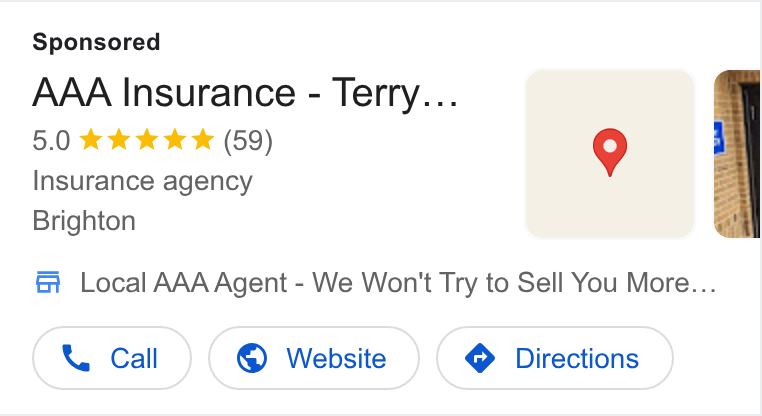Click the phone icon in Call button
This screenshot has width=762, height=416.
pos(76,358)
